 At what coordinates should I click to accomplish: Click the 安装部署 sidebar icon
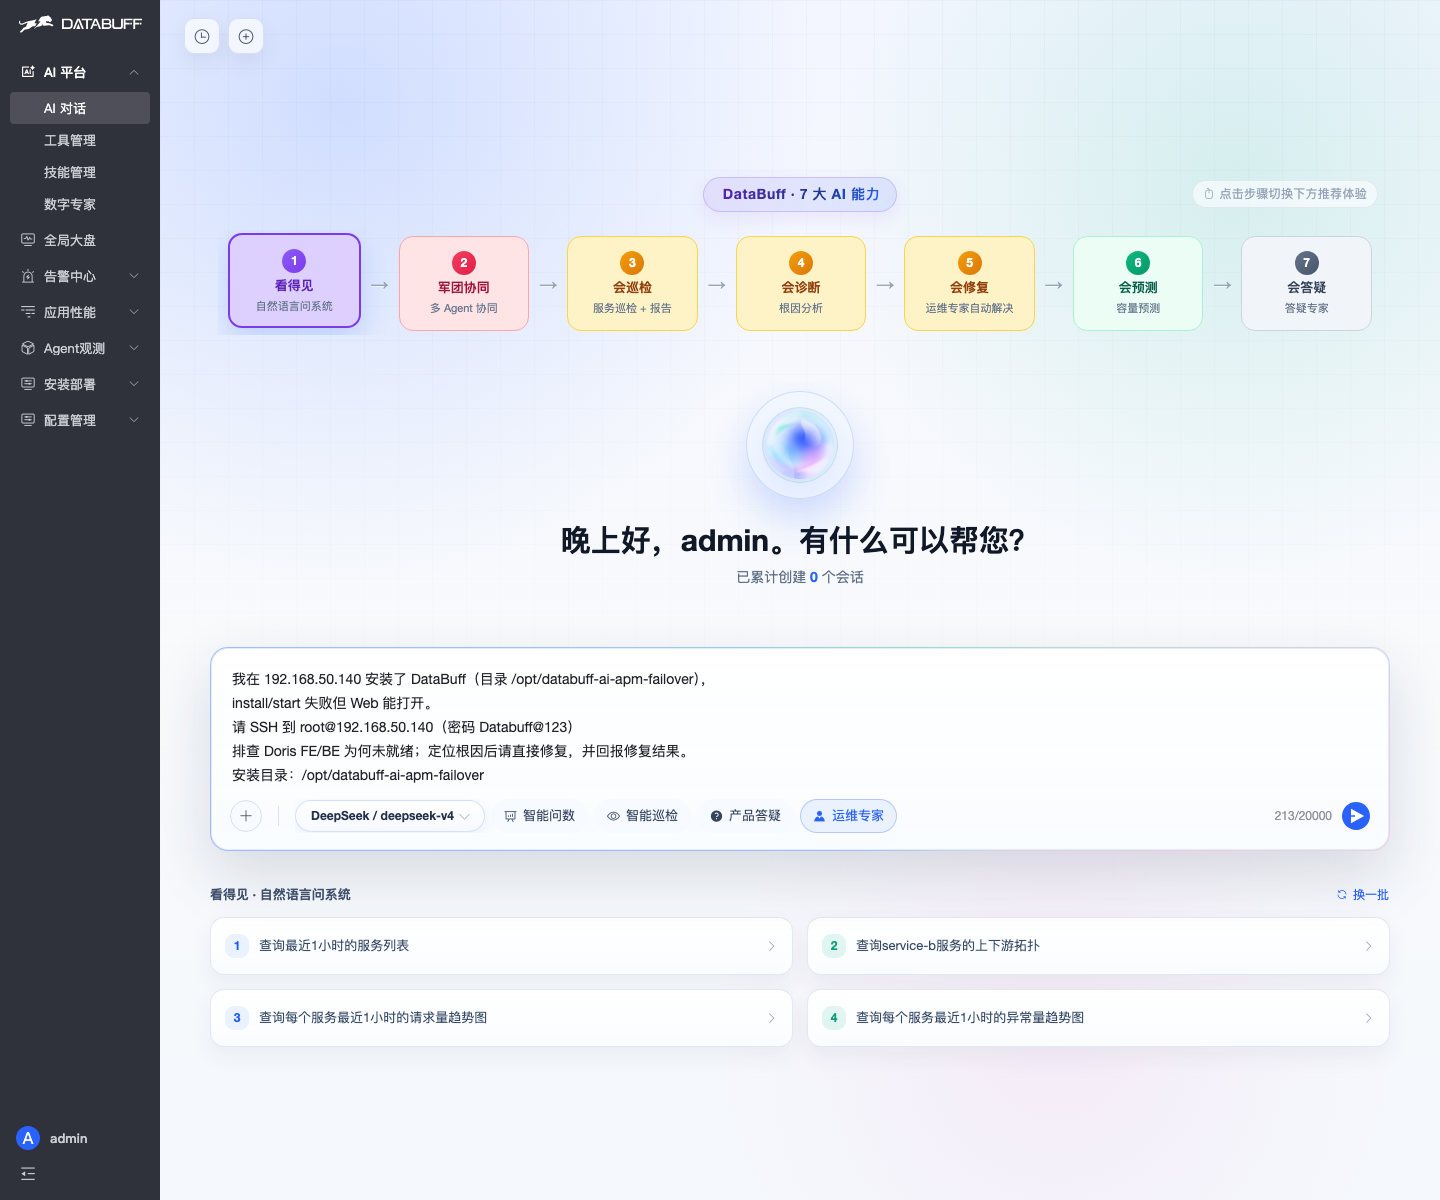pos(28,384)
